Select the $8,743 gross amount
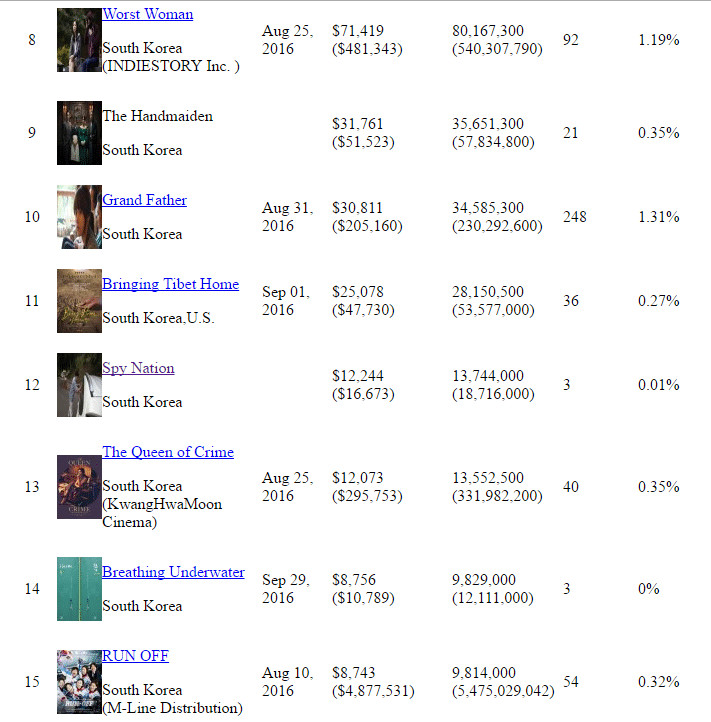 point(354,673)
